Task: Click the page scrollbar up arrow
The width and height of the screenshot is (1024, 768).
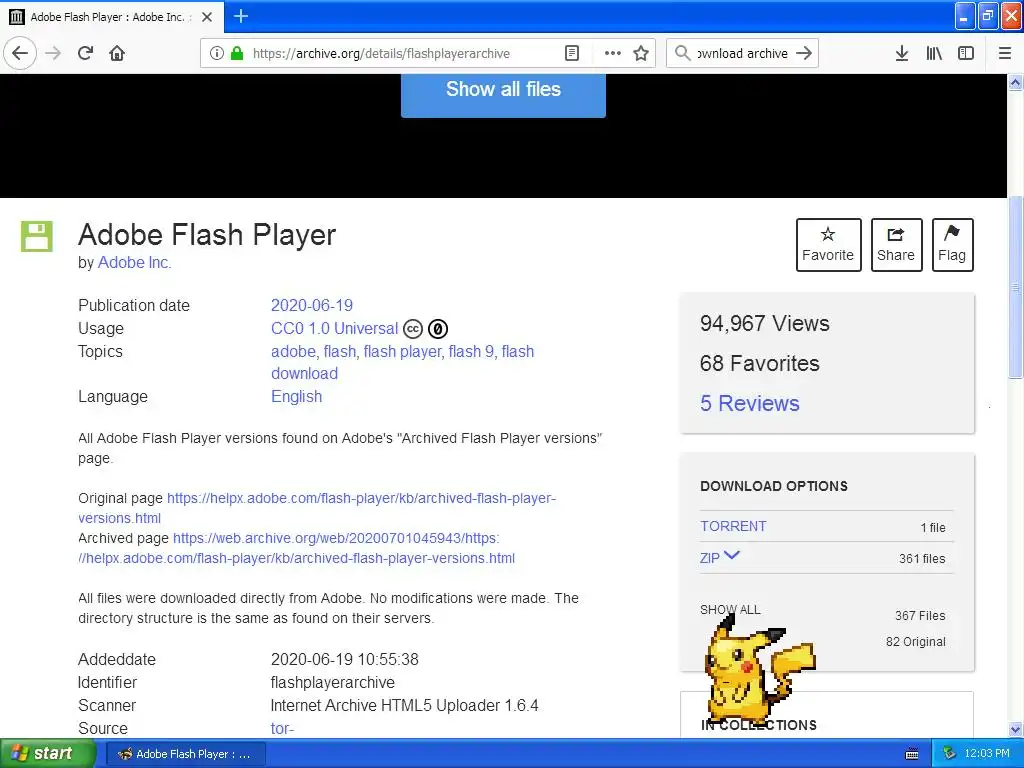Action: coord(1016,83)
